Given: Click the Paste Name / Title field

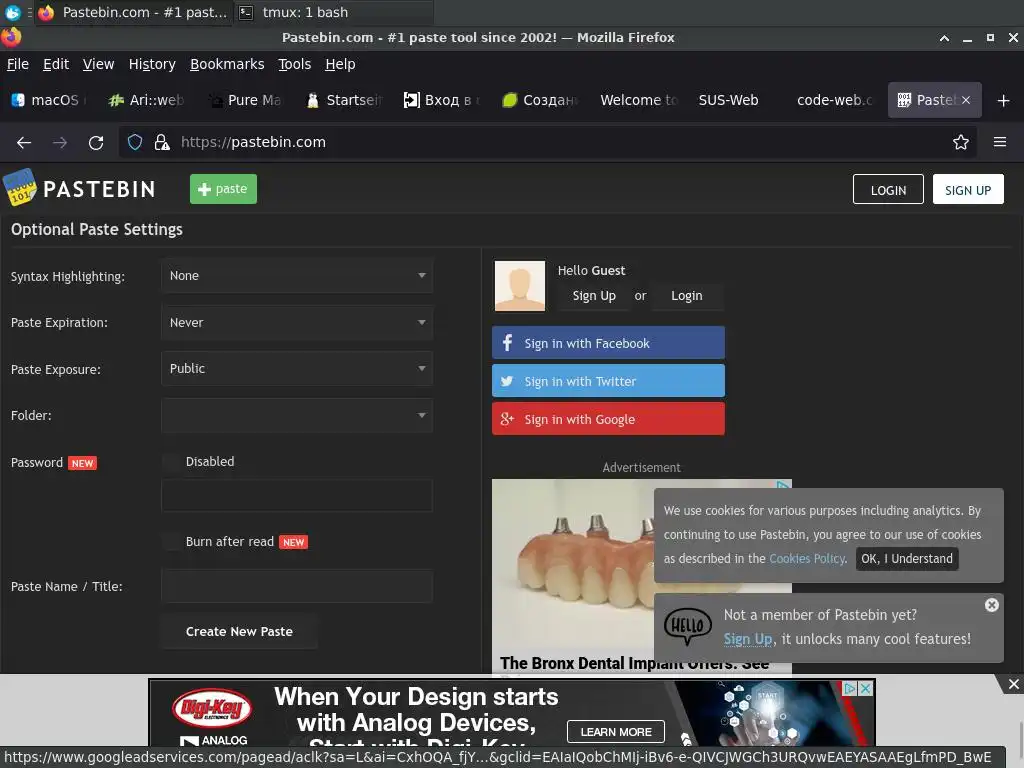Looking at the screenshot, I should (297, 586).
